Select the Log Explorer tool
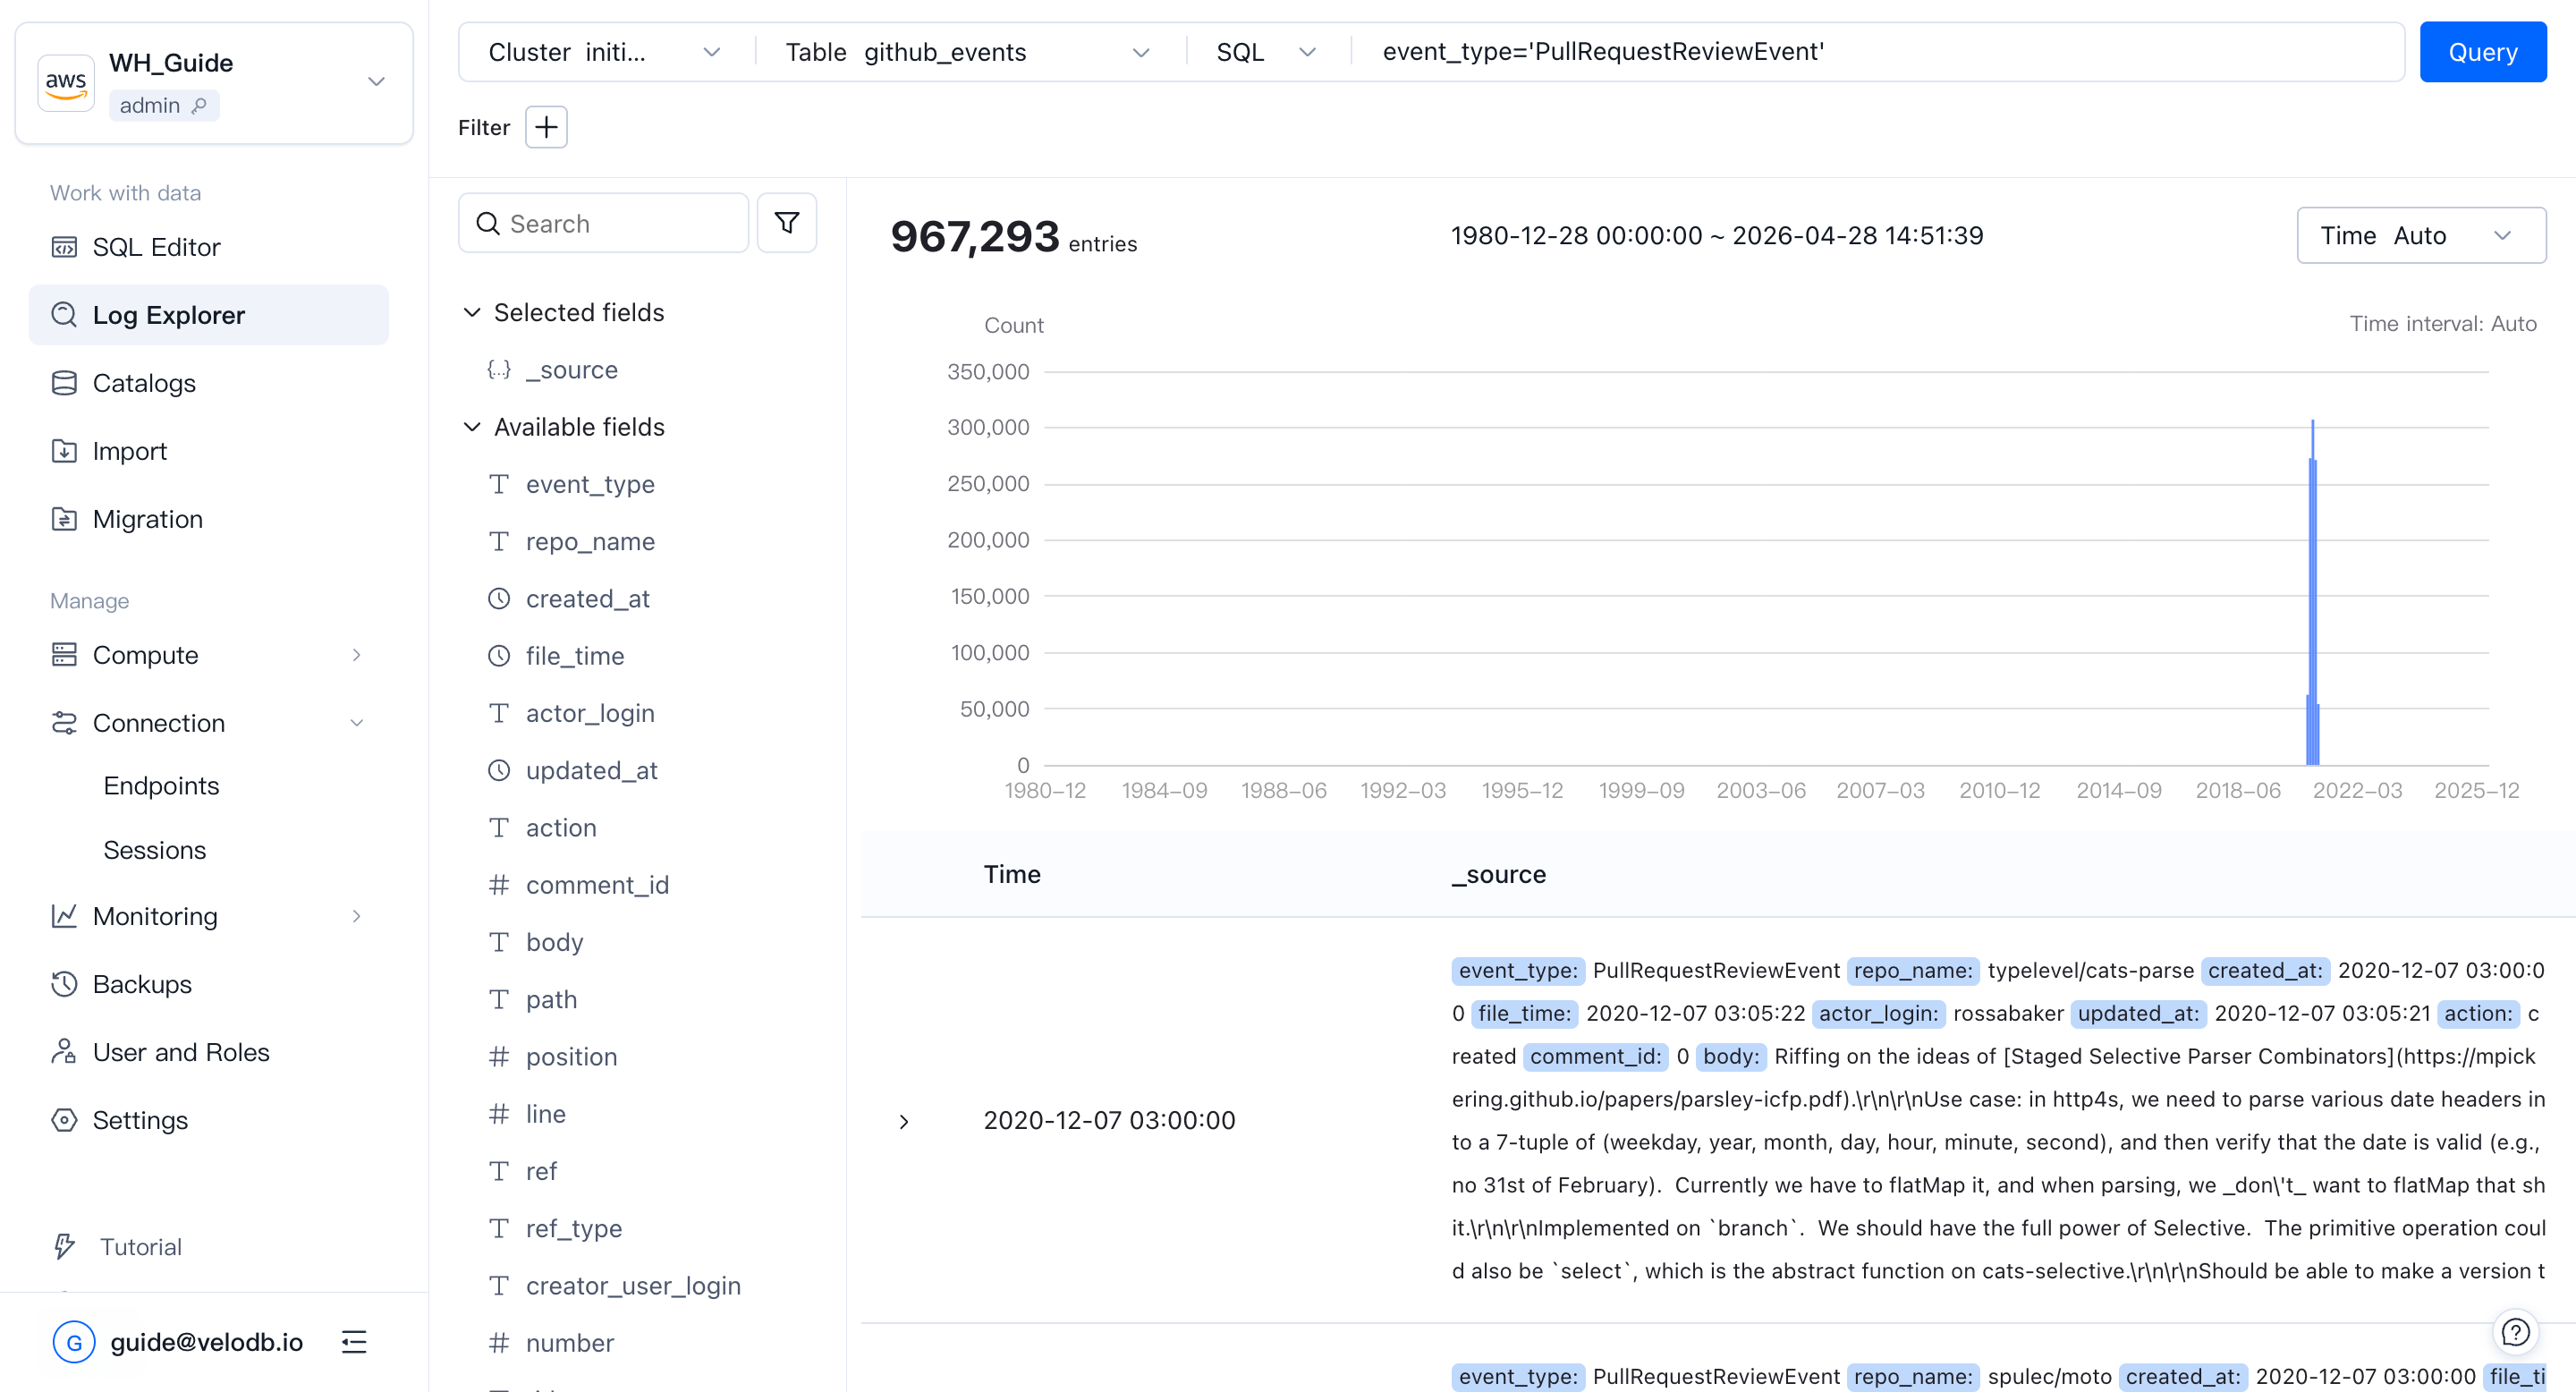Image resolution: width=2576 pixels, height=1392 pixels. [169, 314]
